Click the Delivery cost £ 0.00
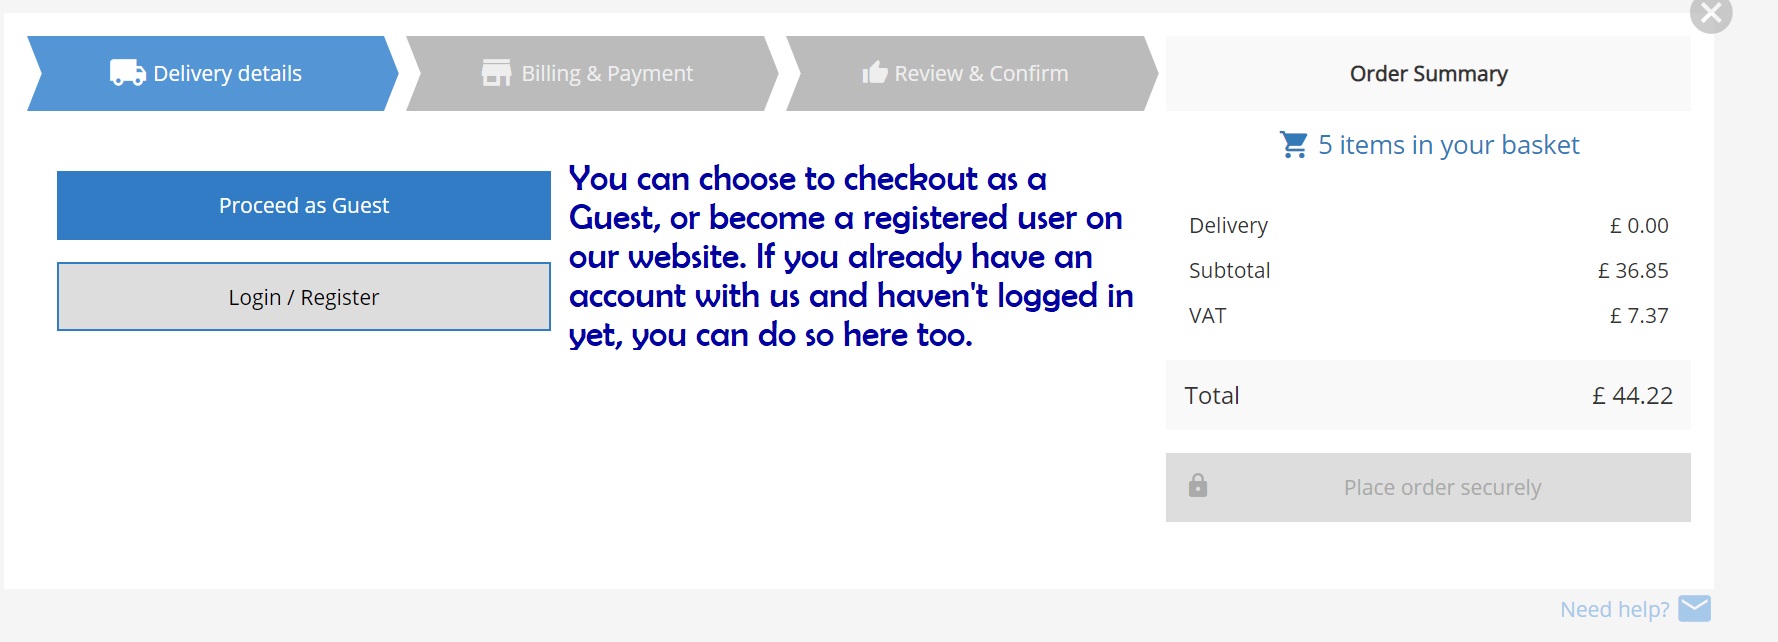This screenshot has width=1778, height=642. click(x=1638, y=226)
